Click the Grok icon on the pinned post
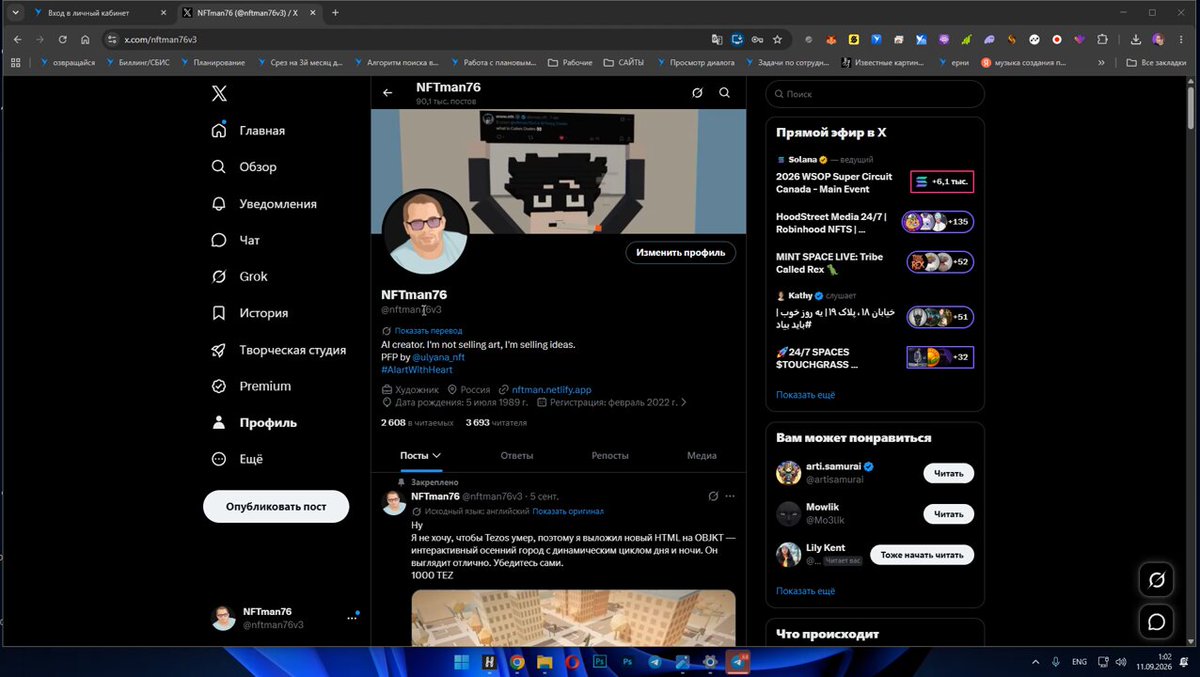1200x677 pixels. coord(713,496)
